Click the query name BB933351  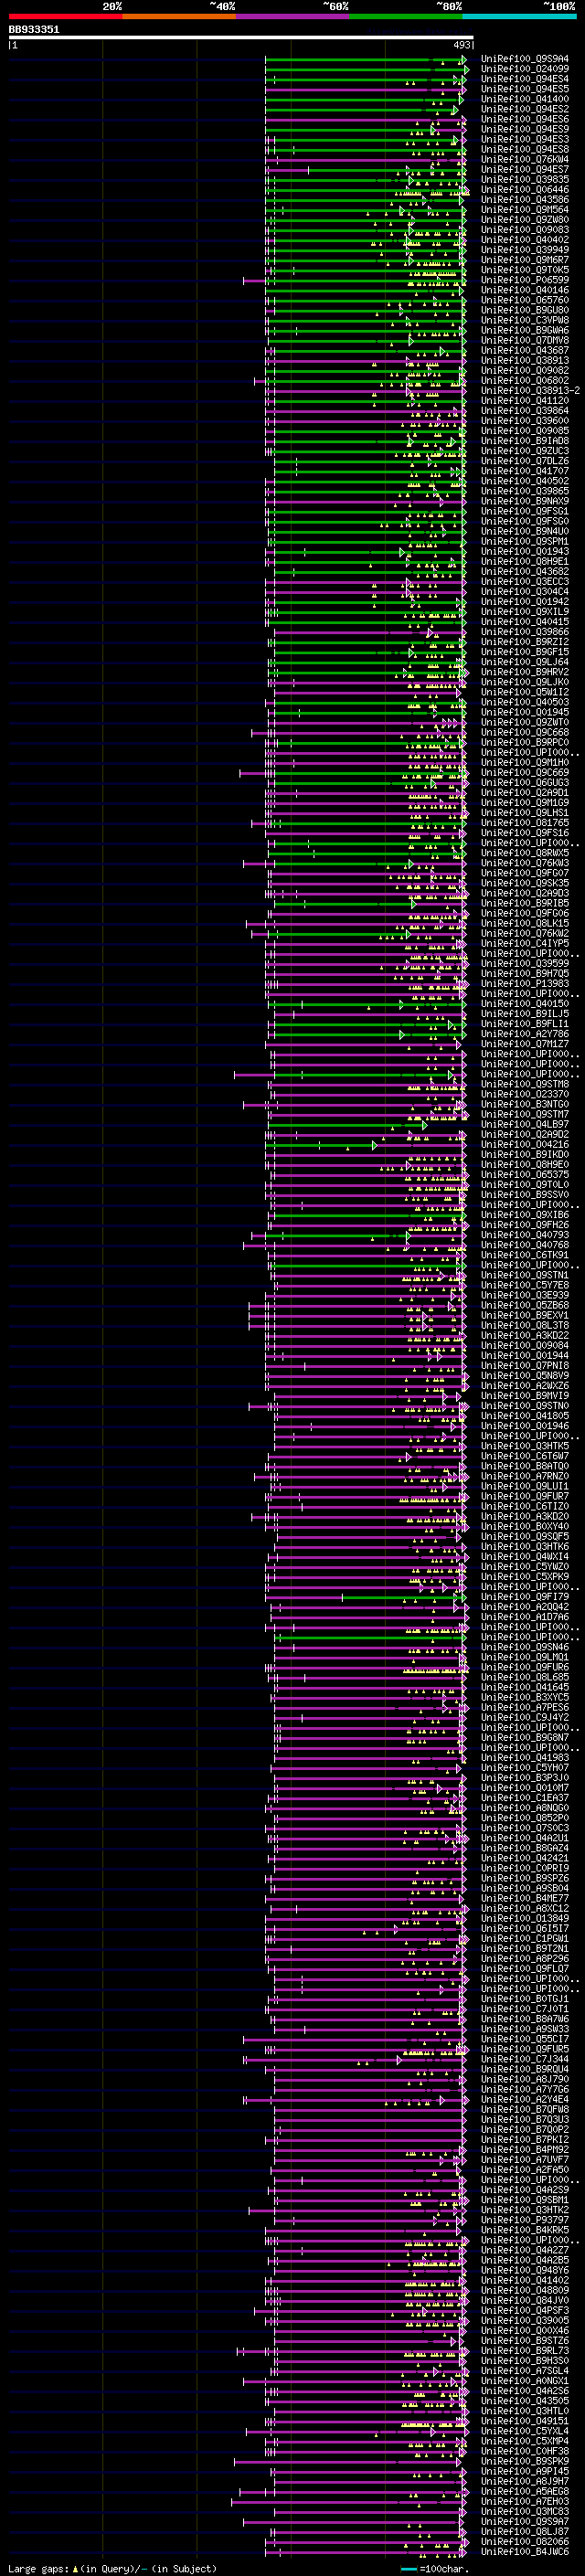34,29
